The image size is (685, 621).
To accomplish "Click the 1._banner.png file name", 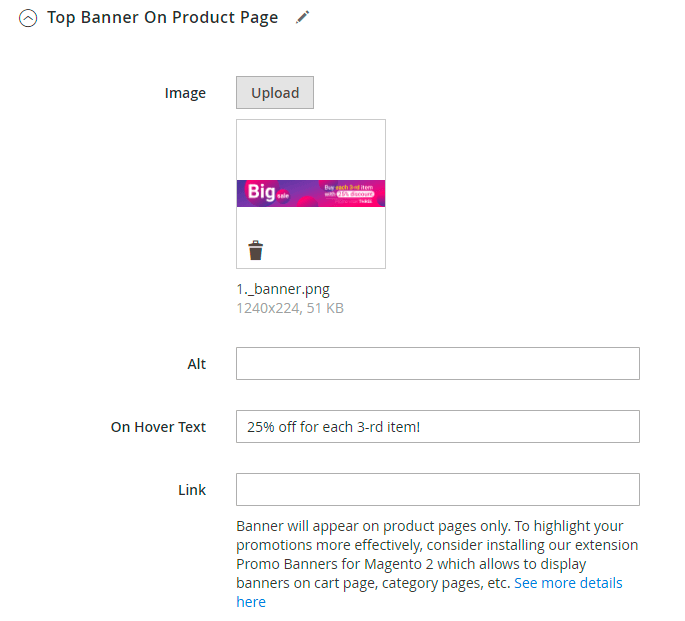I will click(x=283, y=289).
